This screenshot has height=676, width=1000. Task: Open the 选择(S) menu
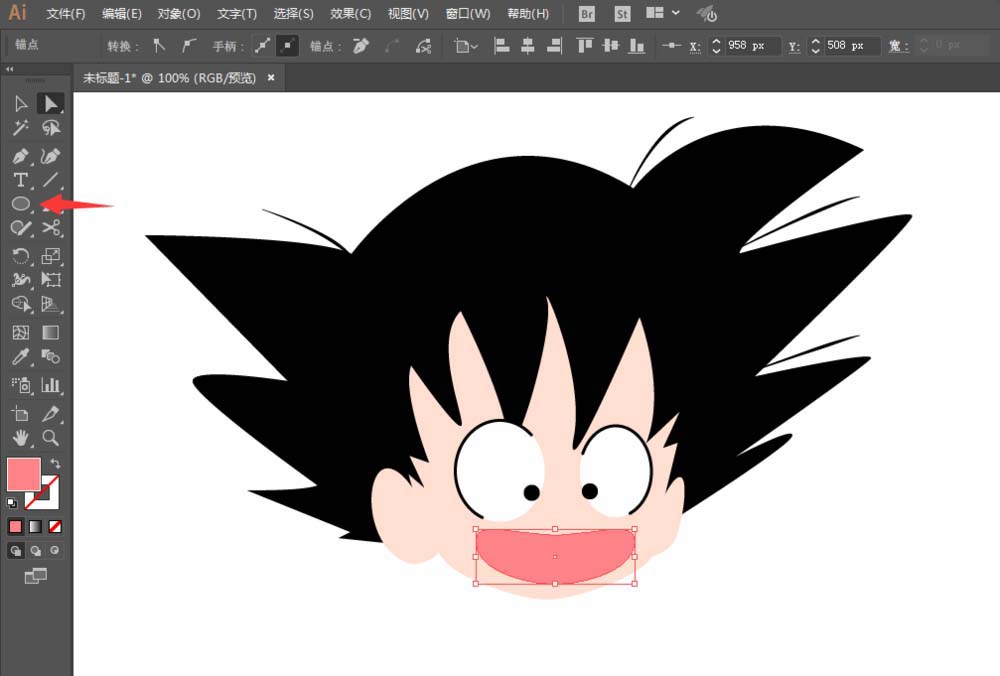coord(293,13)
